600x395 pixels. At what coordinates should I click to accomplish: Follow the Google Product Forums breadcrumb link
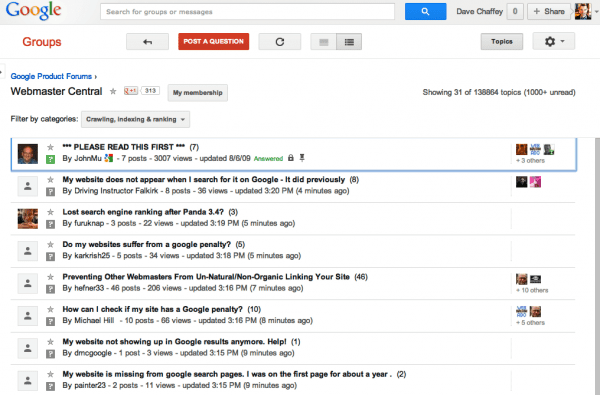(x=51, y=76)
